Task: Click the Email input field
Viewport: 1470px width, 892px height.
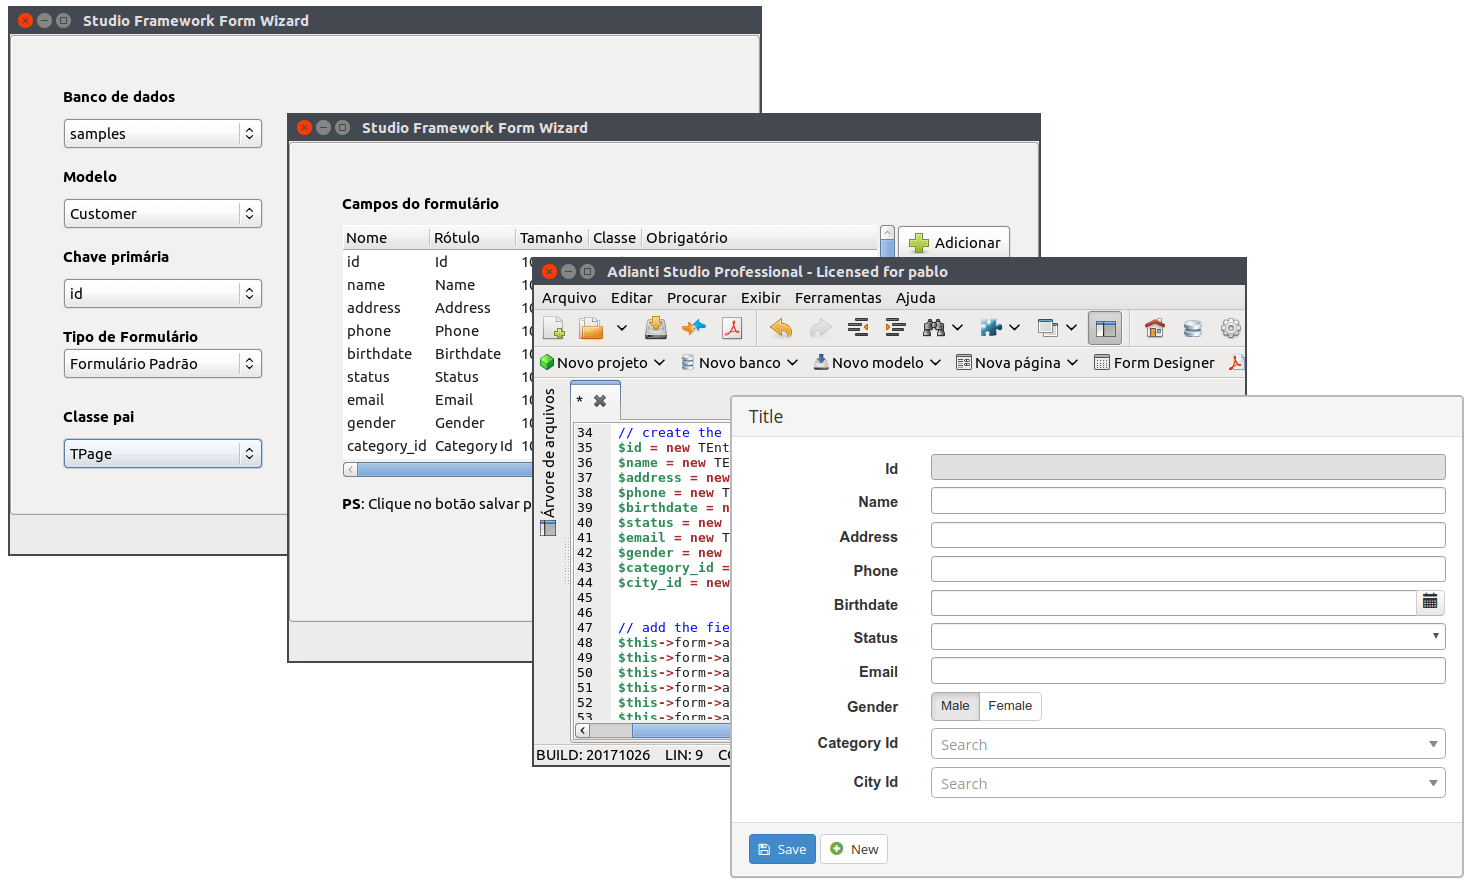Action: tap(1188, 671)
